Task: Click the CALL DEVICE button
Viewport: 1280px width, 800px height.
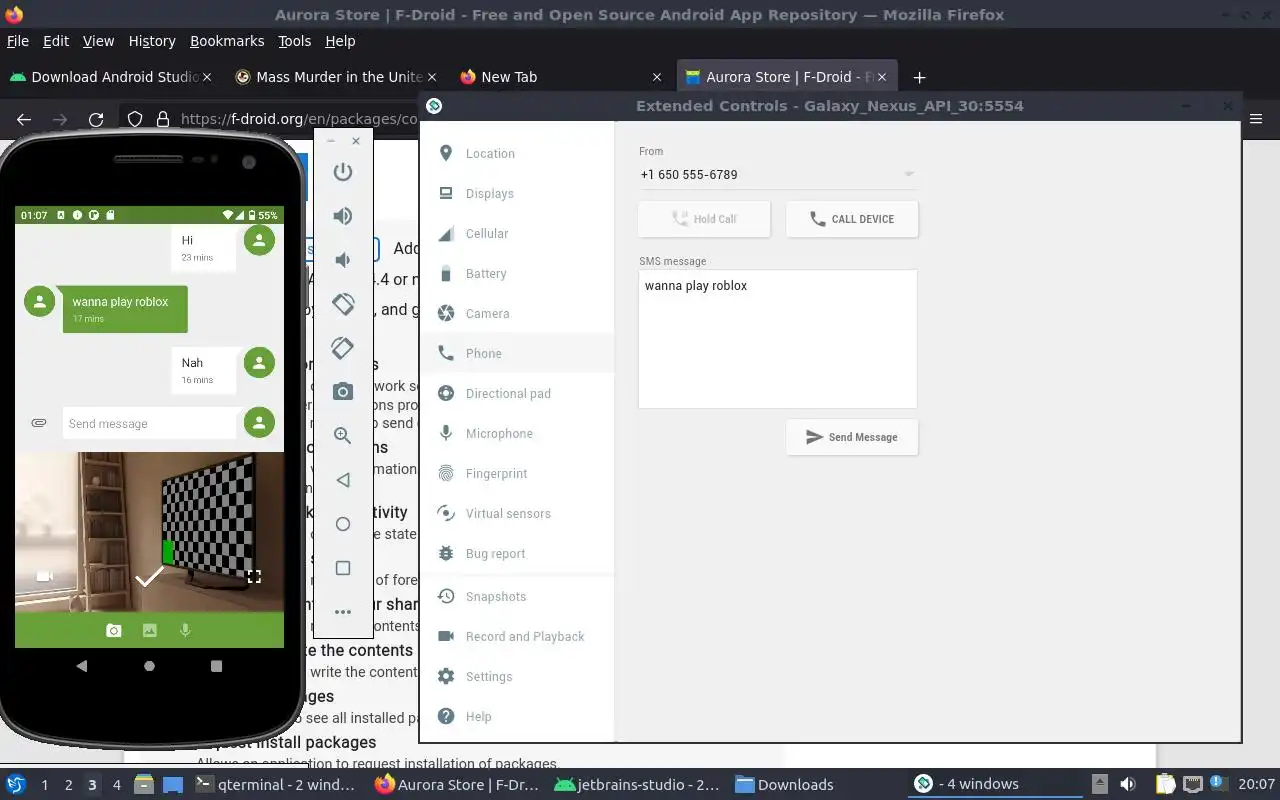Action: pos(852,219)
